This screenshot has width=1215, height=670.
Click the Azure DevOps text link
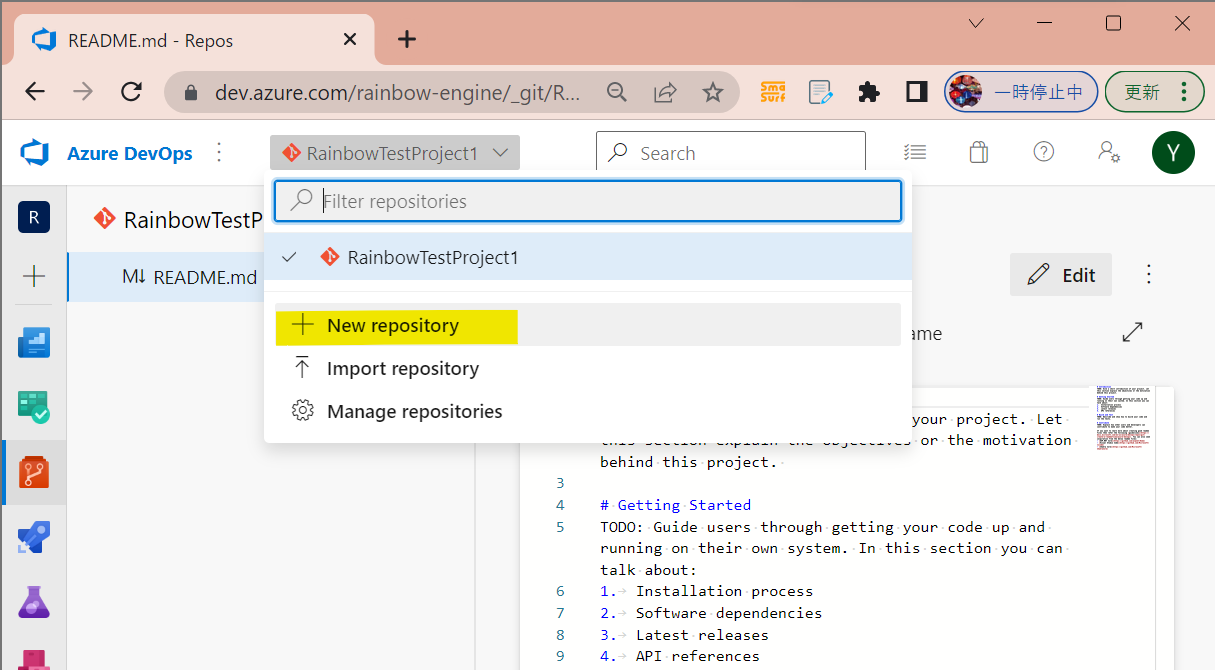point(130,153)
